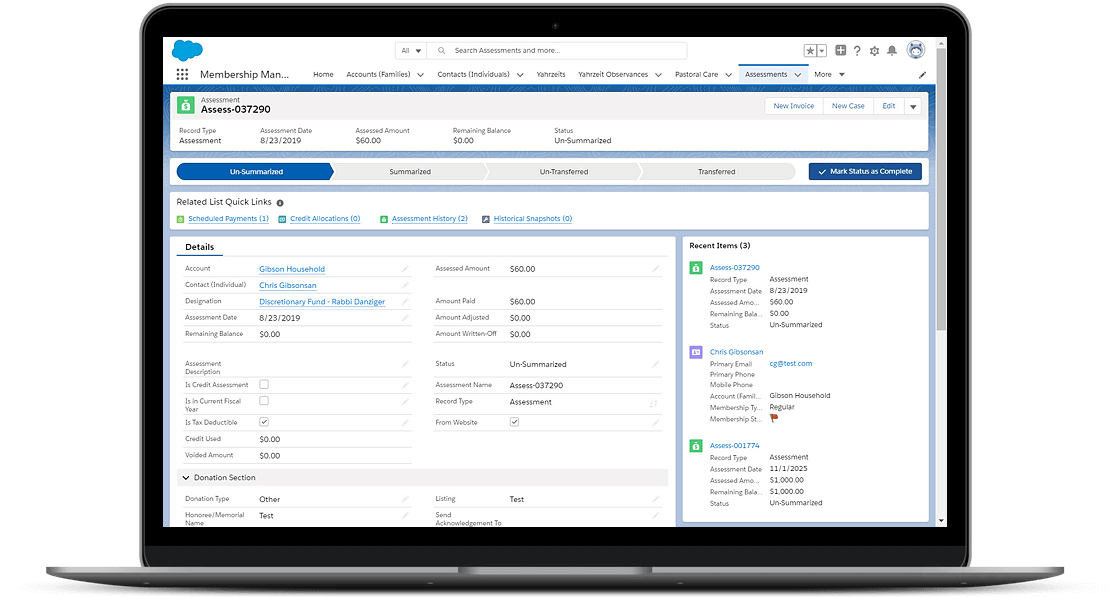
Task: Select the Un-Transferred path stage
Action: pyautogui.click(x=563, y=171)
